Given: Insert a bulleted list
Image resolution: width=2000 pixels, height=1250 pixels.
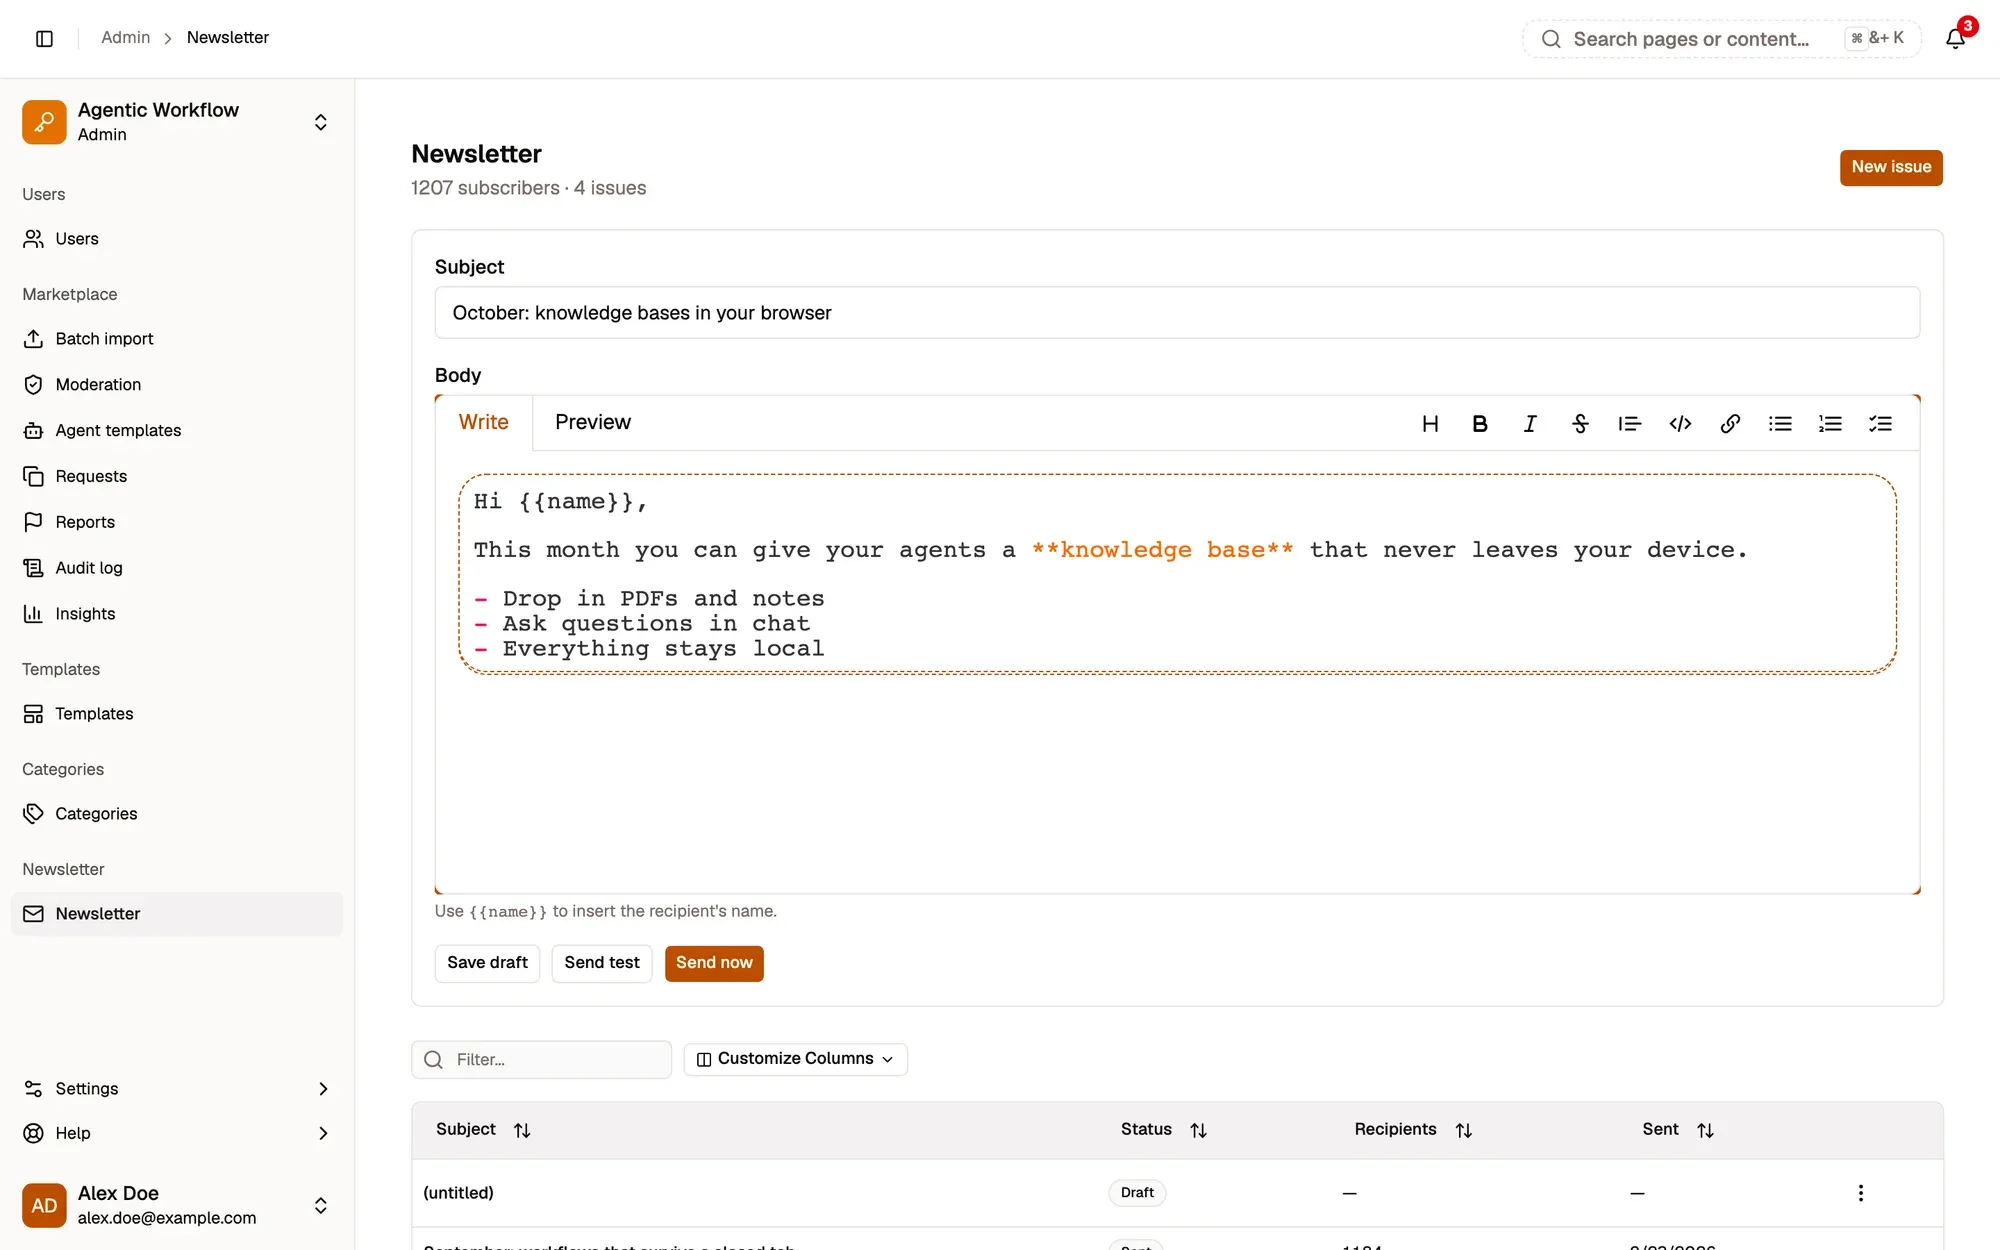Looking at the screenshot, I should tap(1780, 424).
